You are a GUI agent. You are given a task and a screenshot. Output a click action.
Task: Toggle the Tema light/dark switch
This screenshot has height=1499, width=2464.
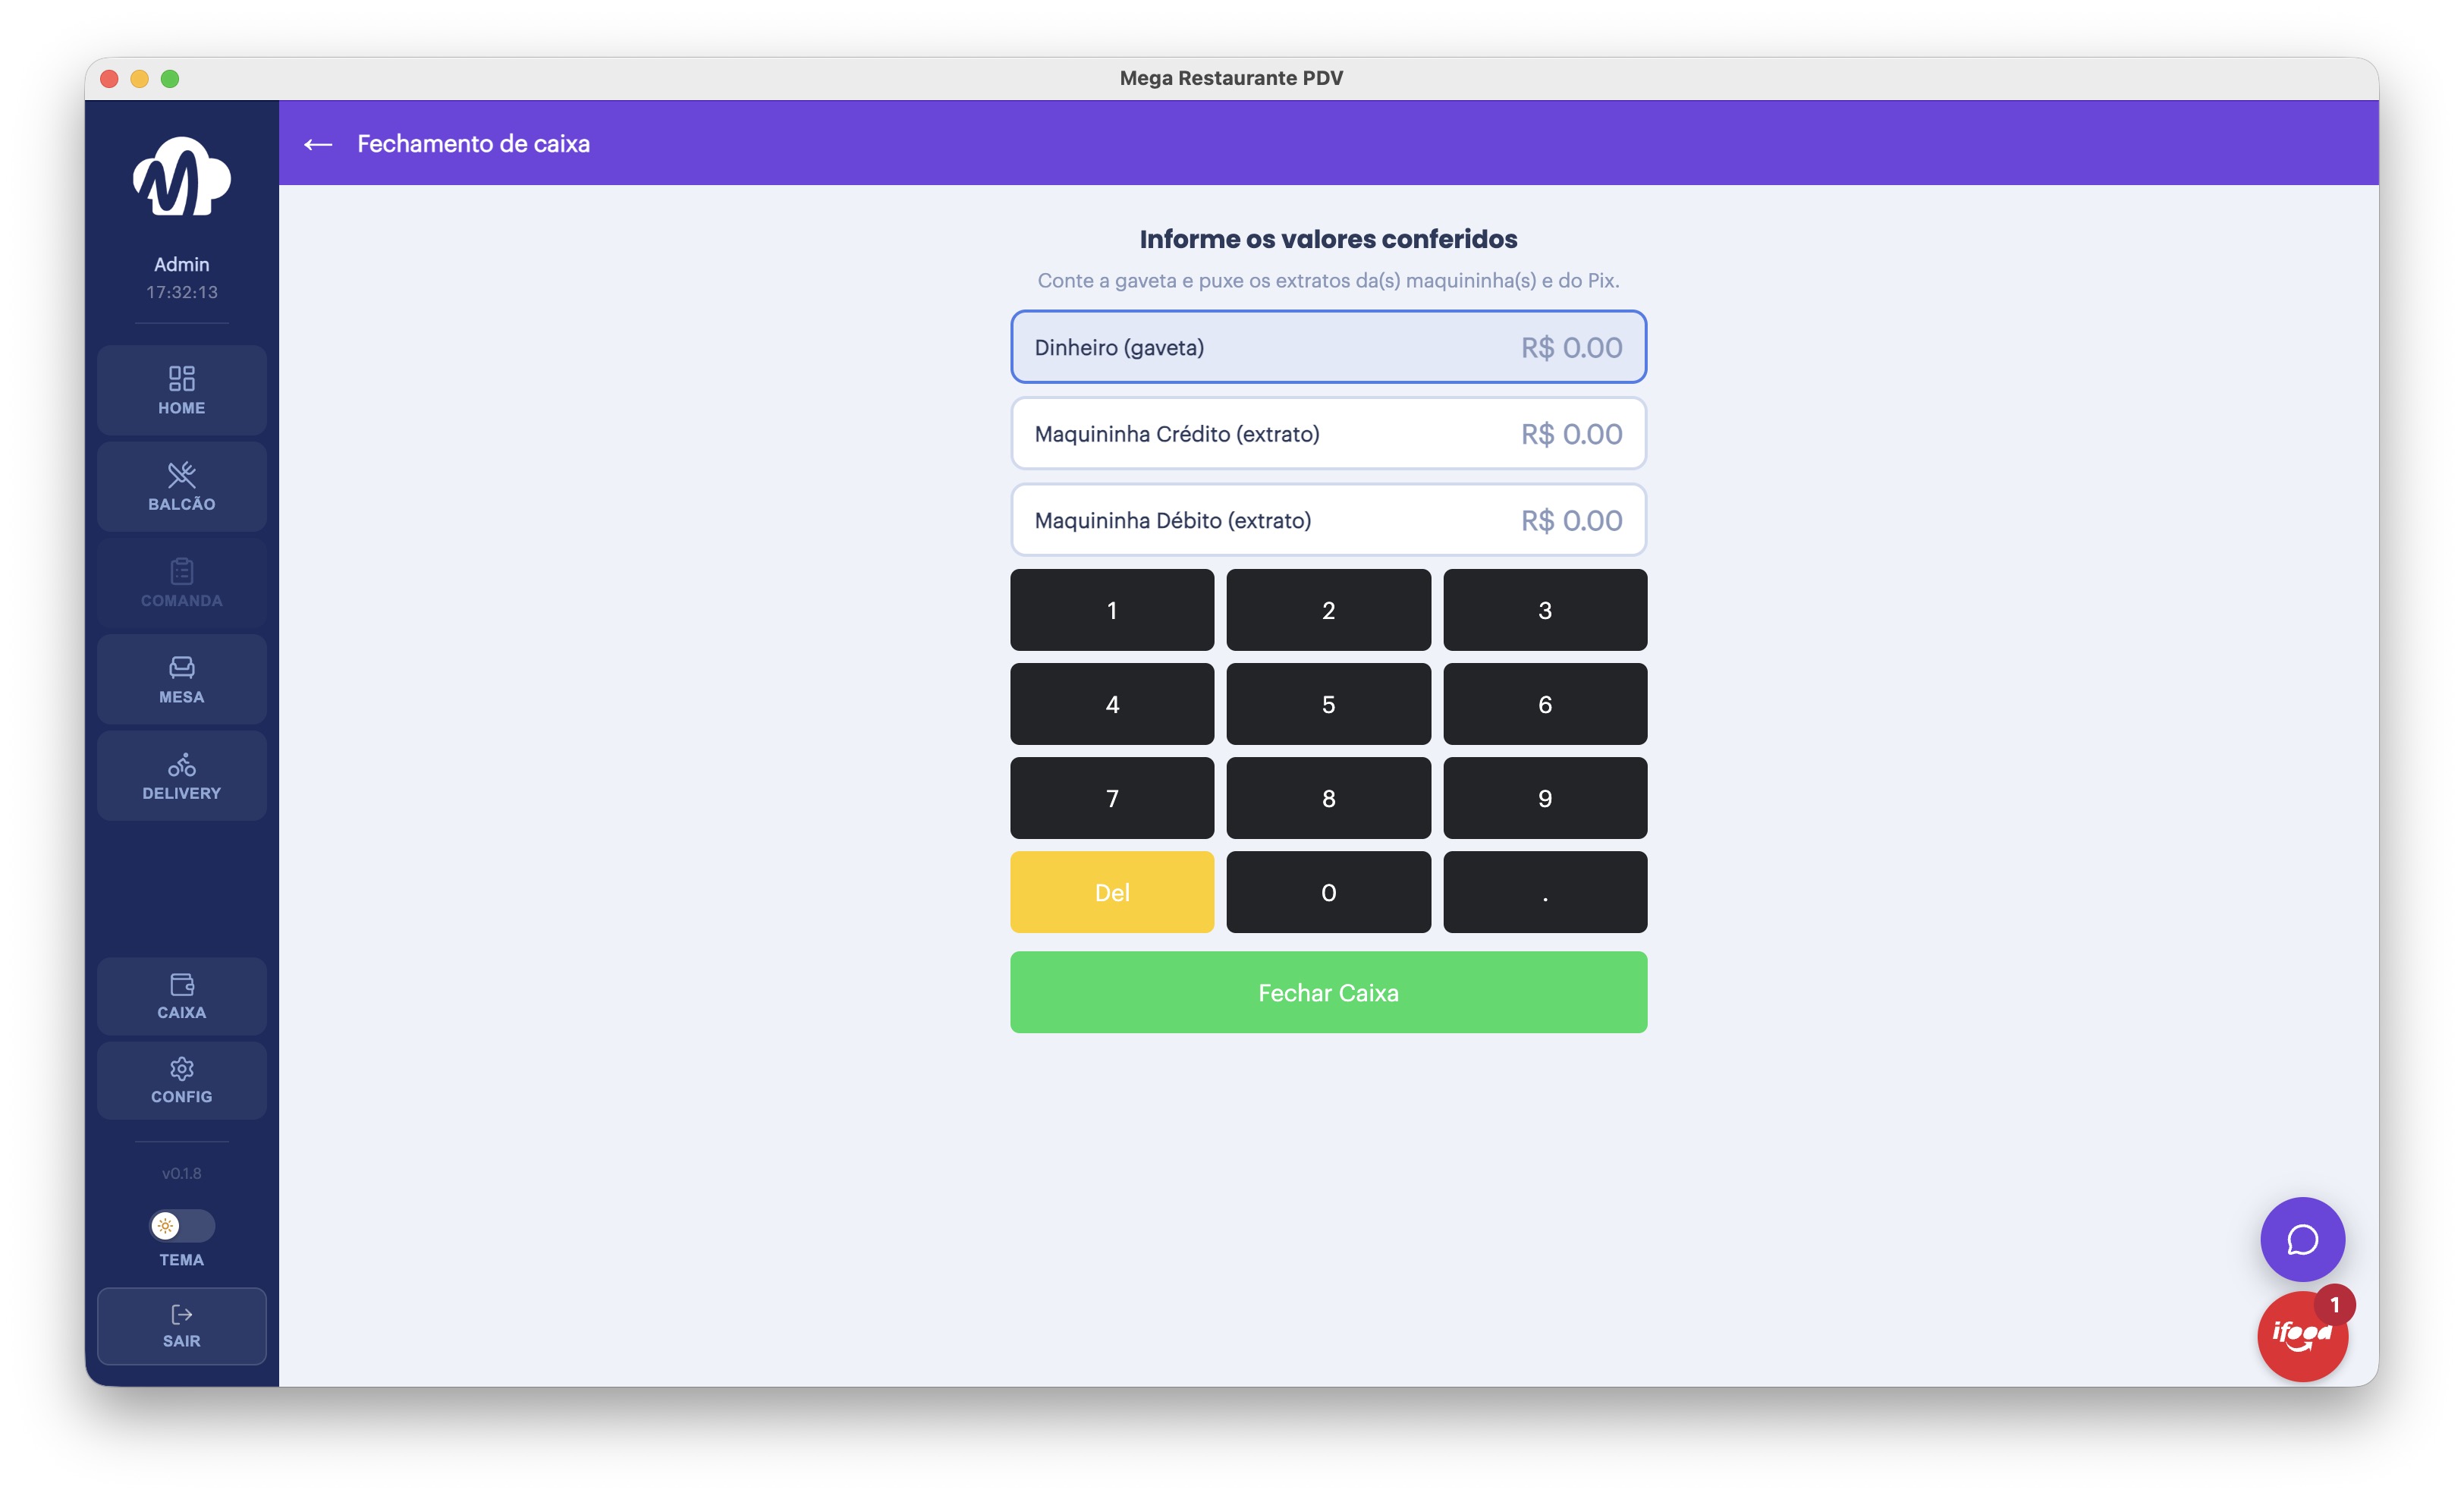[x=181, y=1225]
